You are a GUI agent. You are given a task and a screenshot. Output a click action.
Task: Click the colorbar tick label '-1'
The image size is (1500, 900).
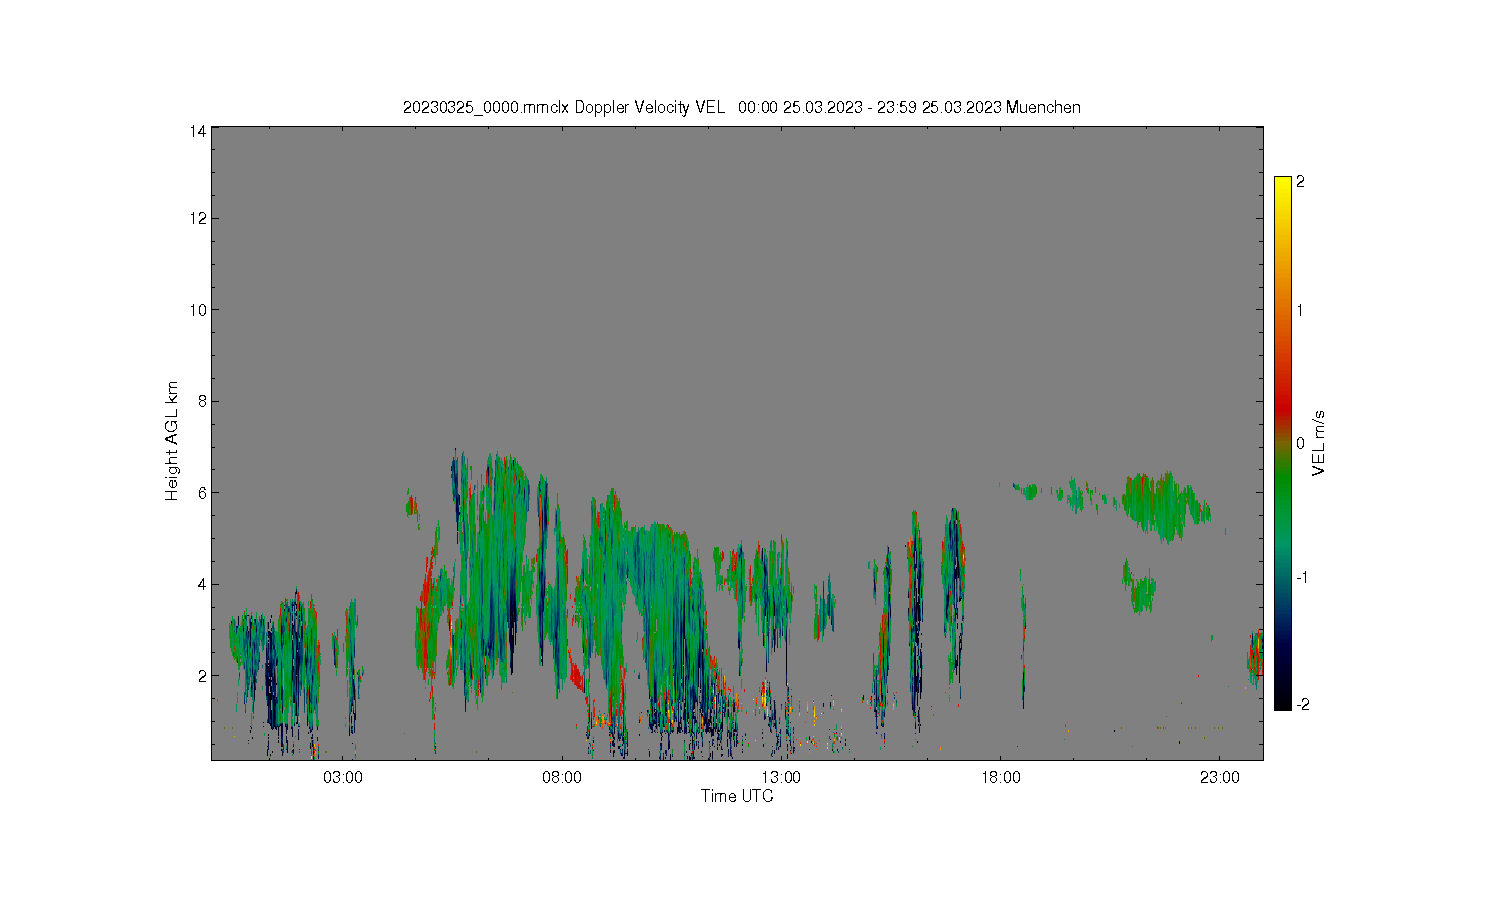click(x=1302, y=578)
